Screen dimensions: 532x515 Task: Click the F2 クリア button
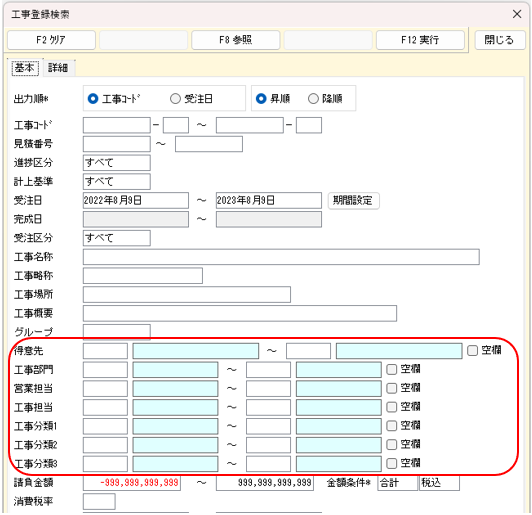coord(51,40)
